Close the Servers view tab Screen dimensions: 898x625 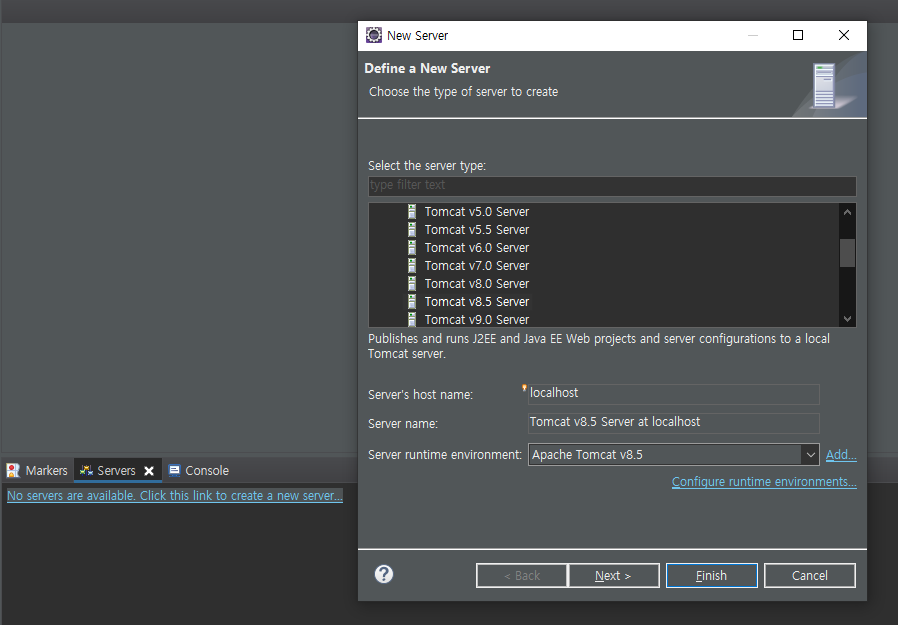(149, 471)
